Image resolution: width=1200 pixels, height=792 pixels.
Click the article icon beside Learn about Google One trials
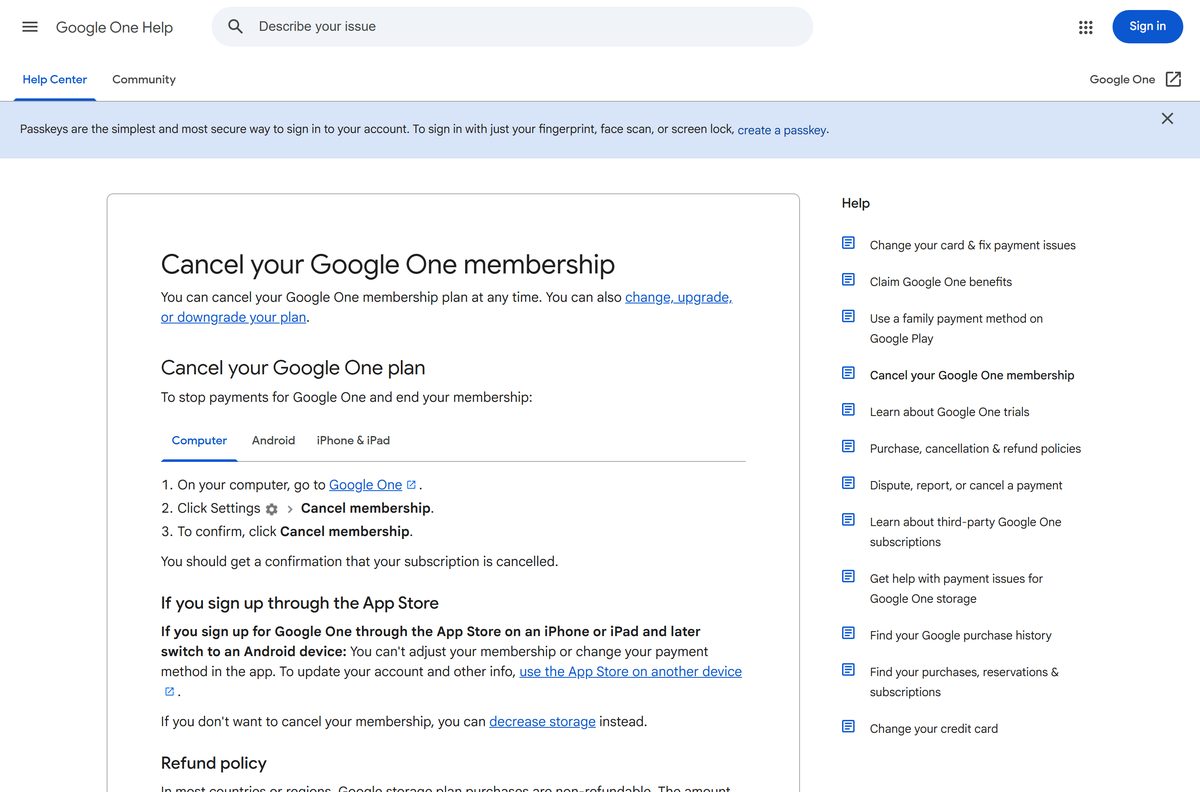point(848,410)
